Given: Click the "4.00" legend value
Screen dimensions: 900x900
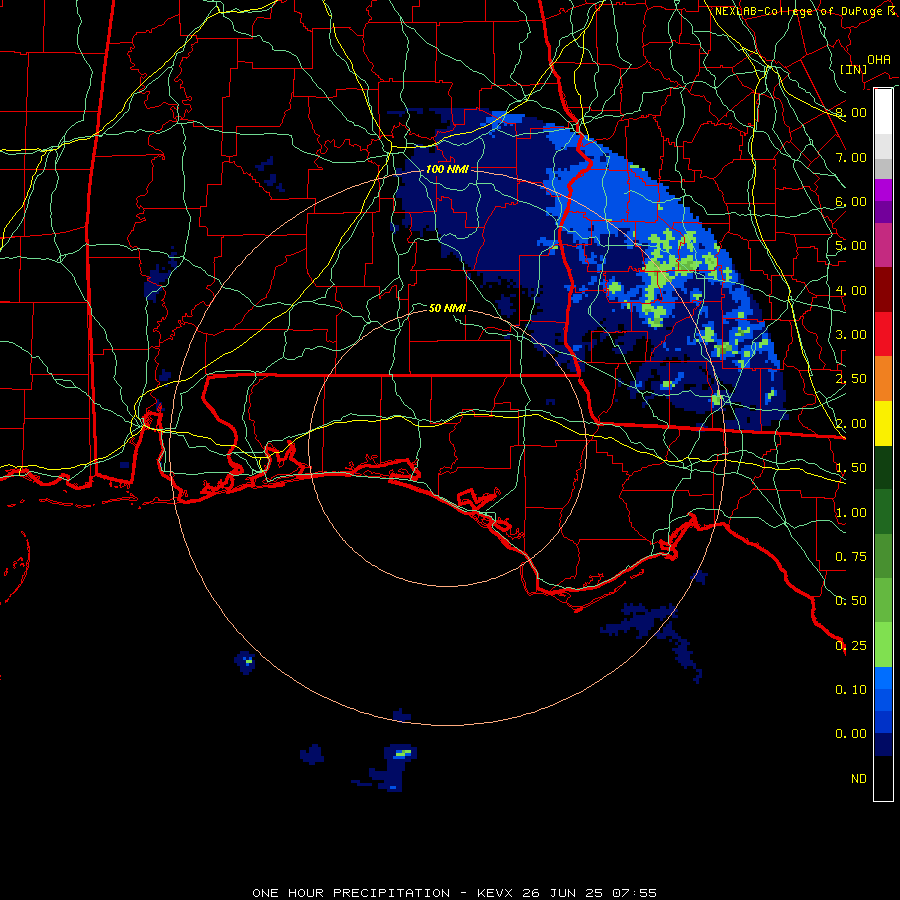Looking at the screenshot, I should pyautogui.click(x=851, y=290).
